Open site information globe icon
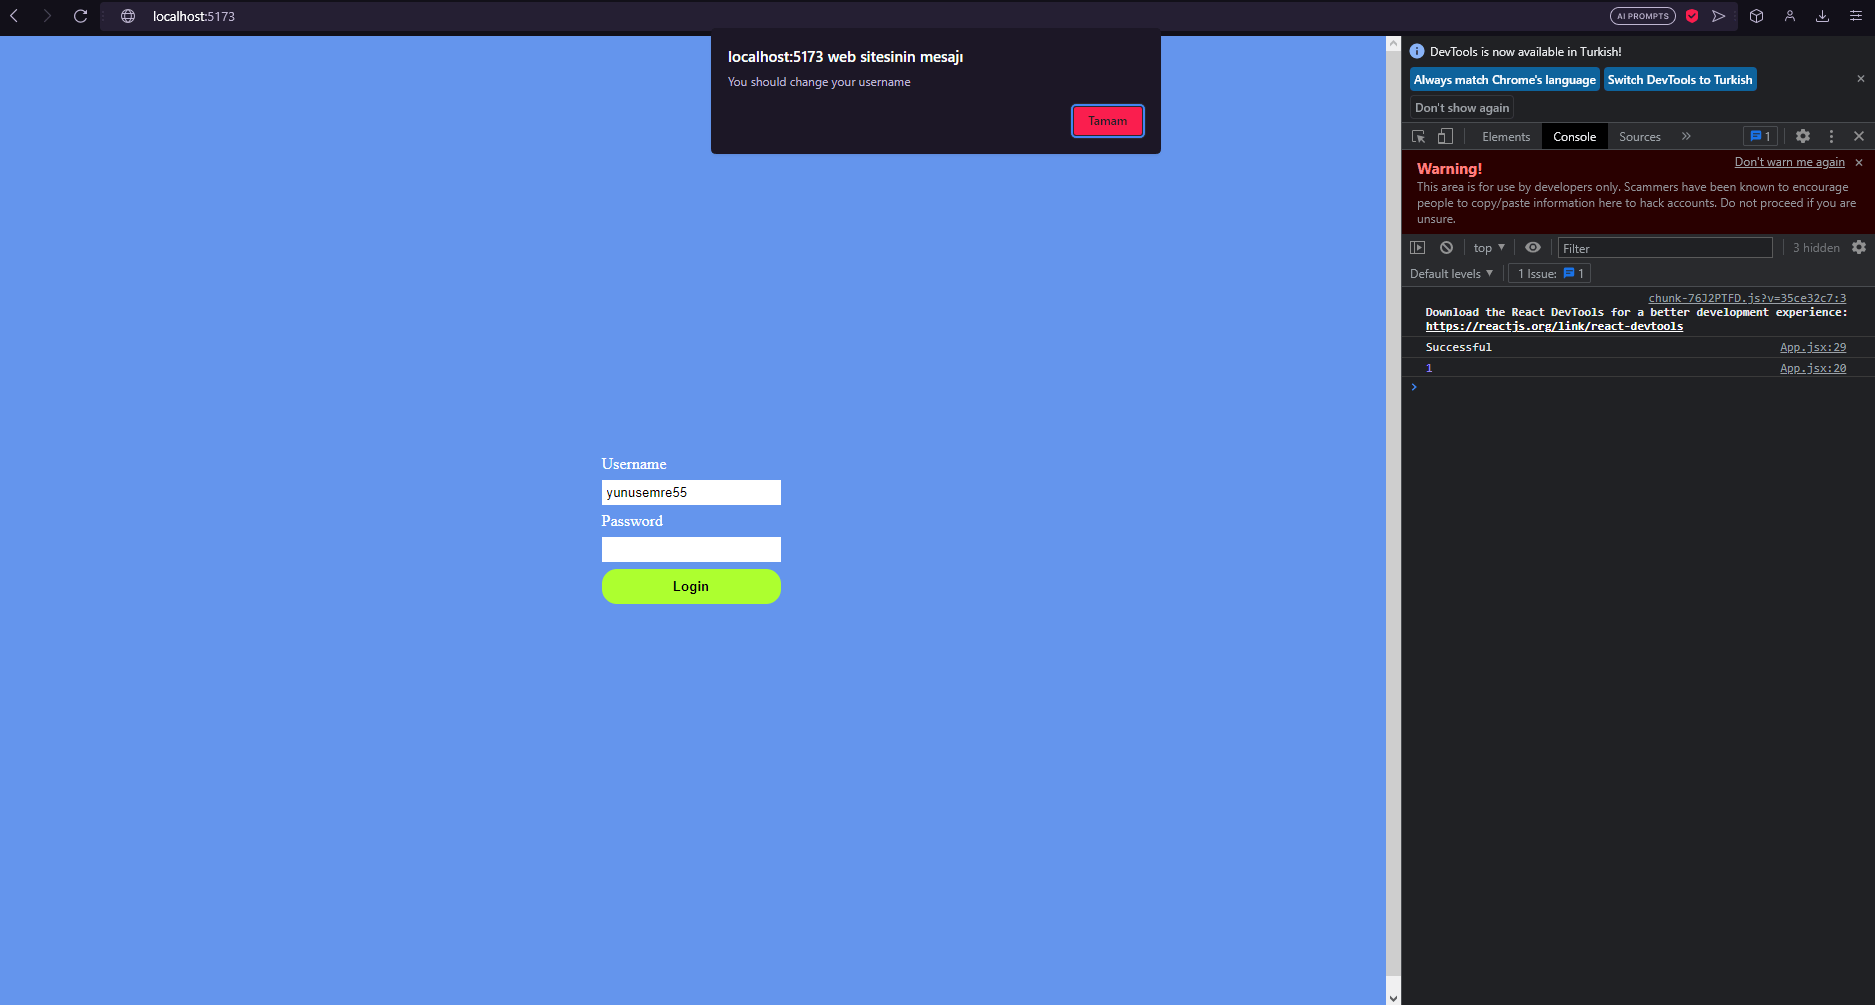This screenshot has height=1005, width=1875. click(x=128, y=16)
